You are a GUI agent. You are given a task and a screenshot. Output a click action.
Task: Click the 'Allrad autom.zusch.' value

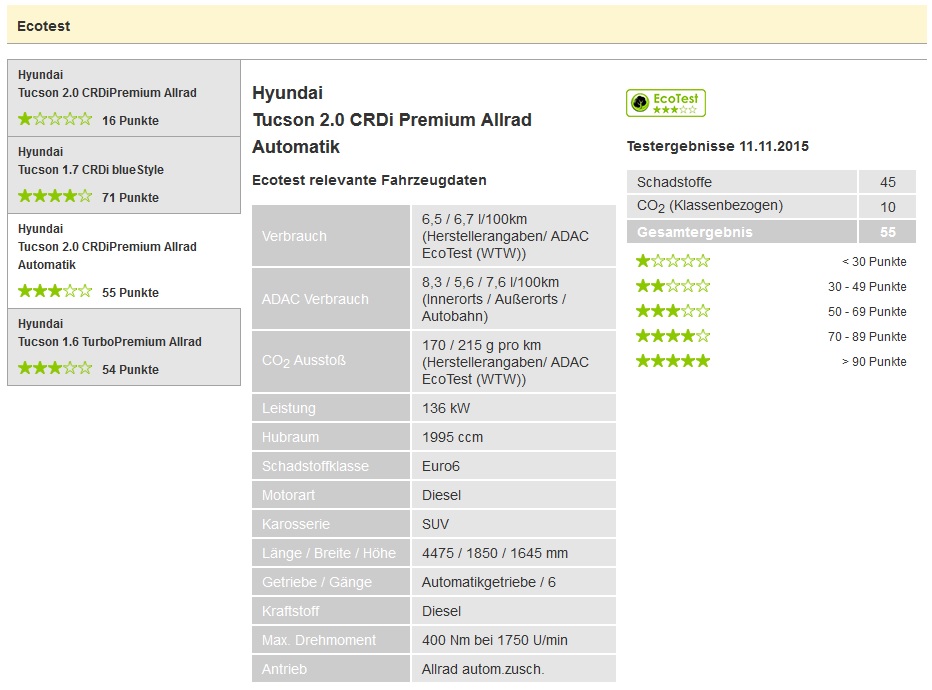point(483,669)
